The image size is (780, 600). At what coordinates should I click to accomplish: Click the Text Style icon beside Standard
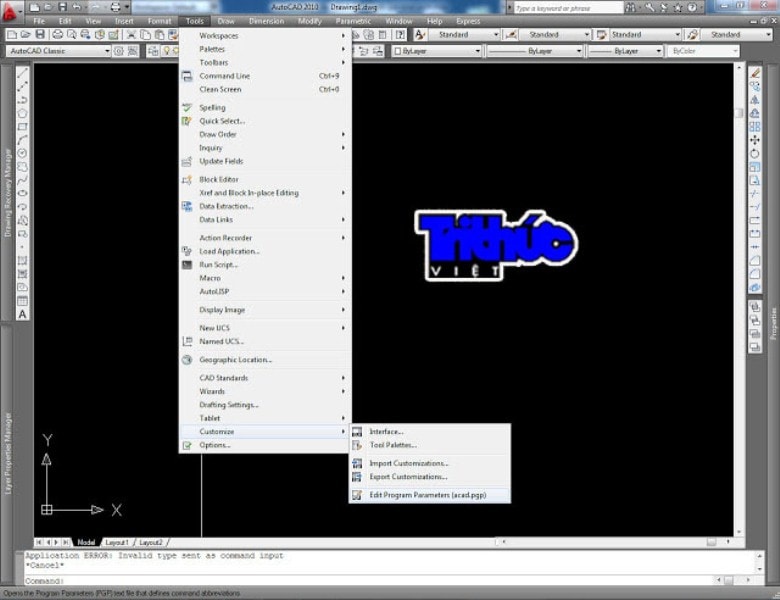click(420, 34)
